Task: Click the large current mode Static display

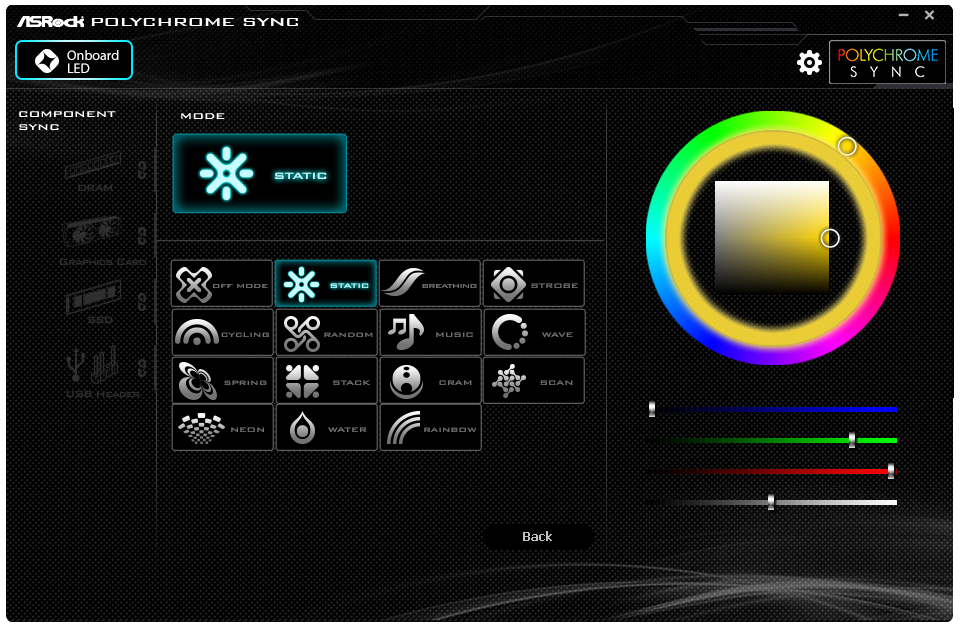Action: tap(259, 173)
